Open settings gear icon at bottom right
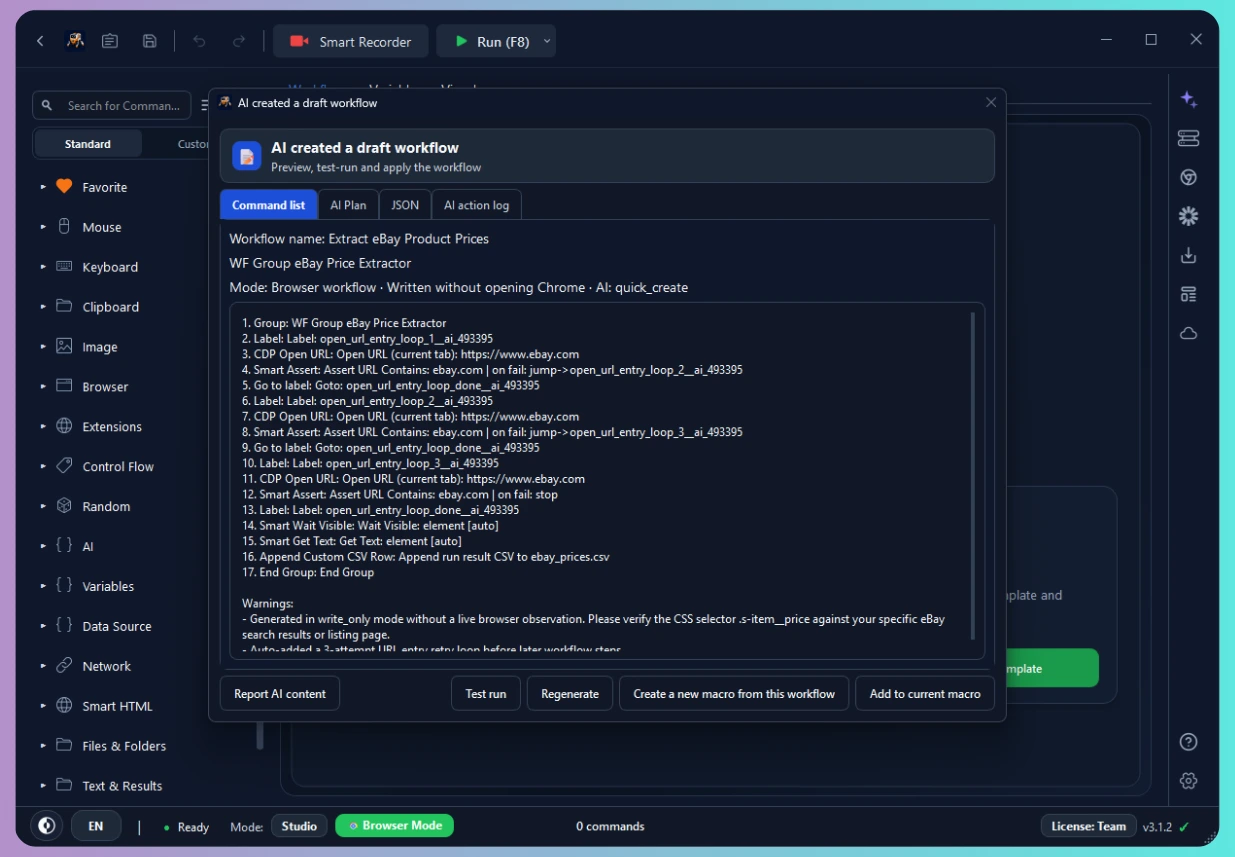The height and width of the screenshot is (857, 1235). click(x=1188, y=780)
